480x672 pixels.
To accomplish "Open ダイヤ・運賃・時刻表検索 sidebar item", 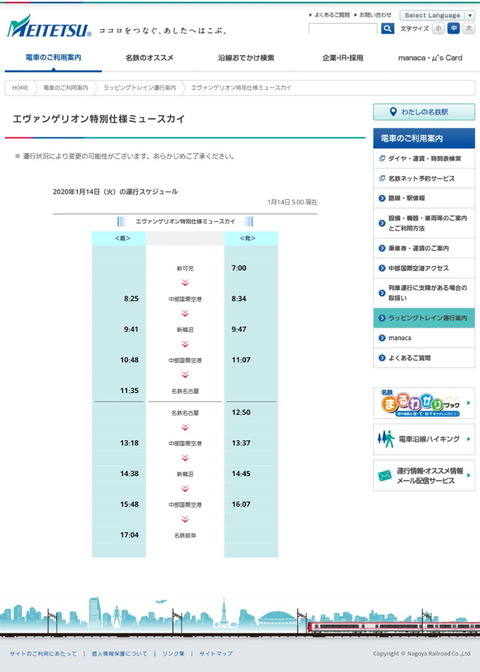I will click(424, 159).
